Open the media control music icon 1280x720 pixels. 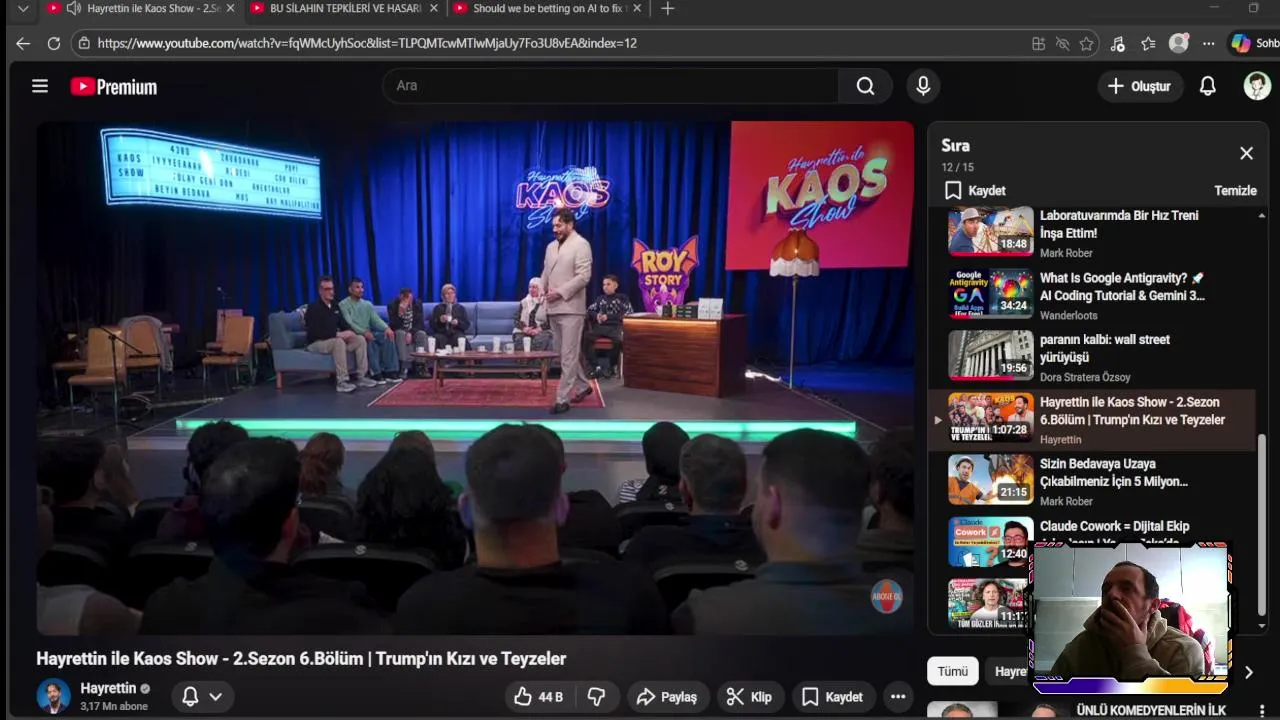coord(1118,43)
